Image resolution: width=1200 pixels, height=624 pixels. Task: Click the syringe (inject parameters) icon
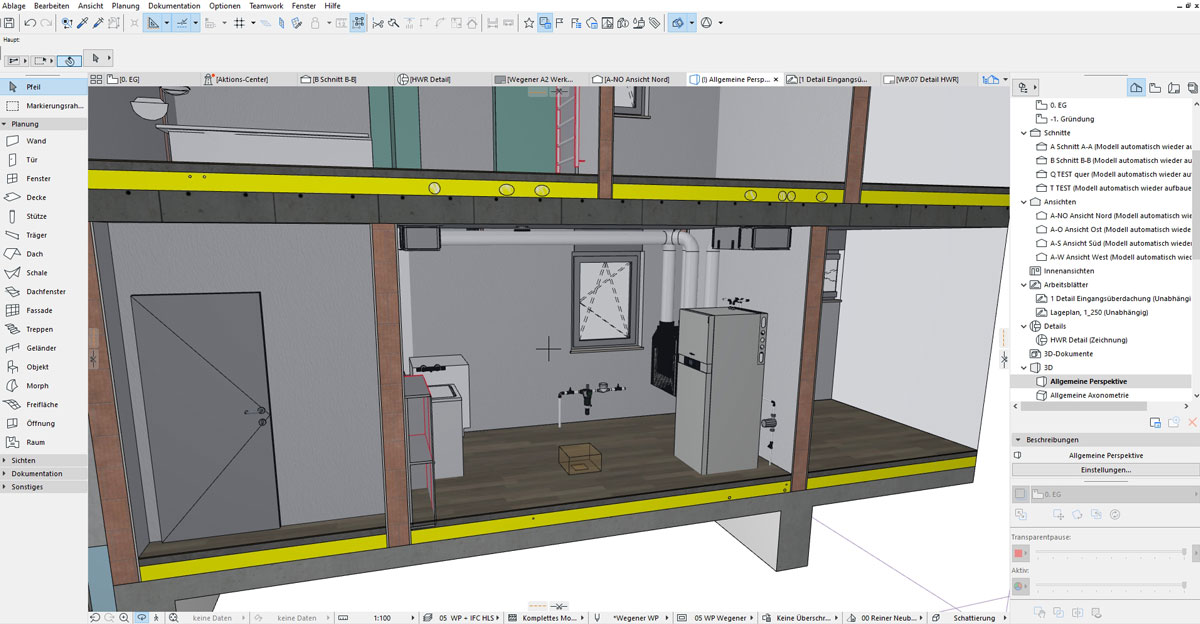(x=98, y=22)
